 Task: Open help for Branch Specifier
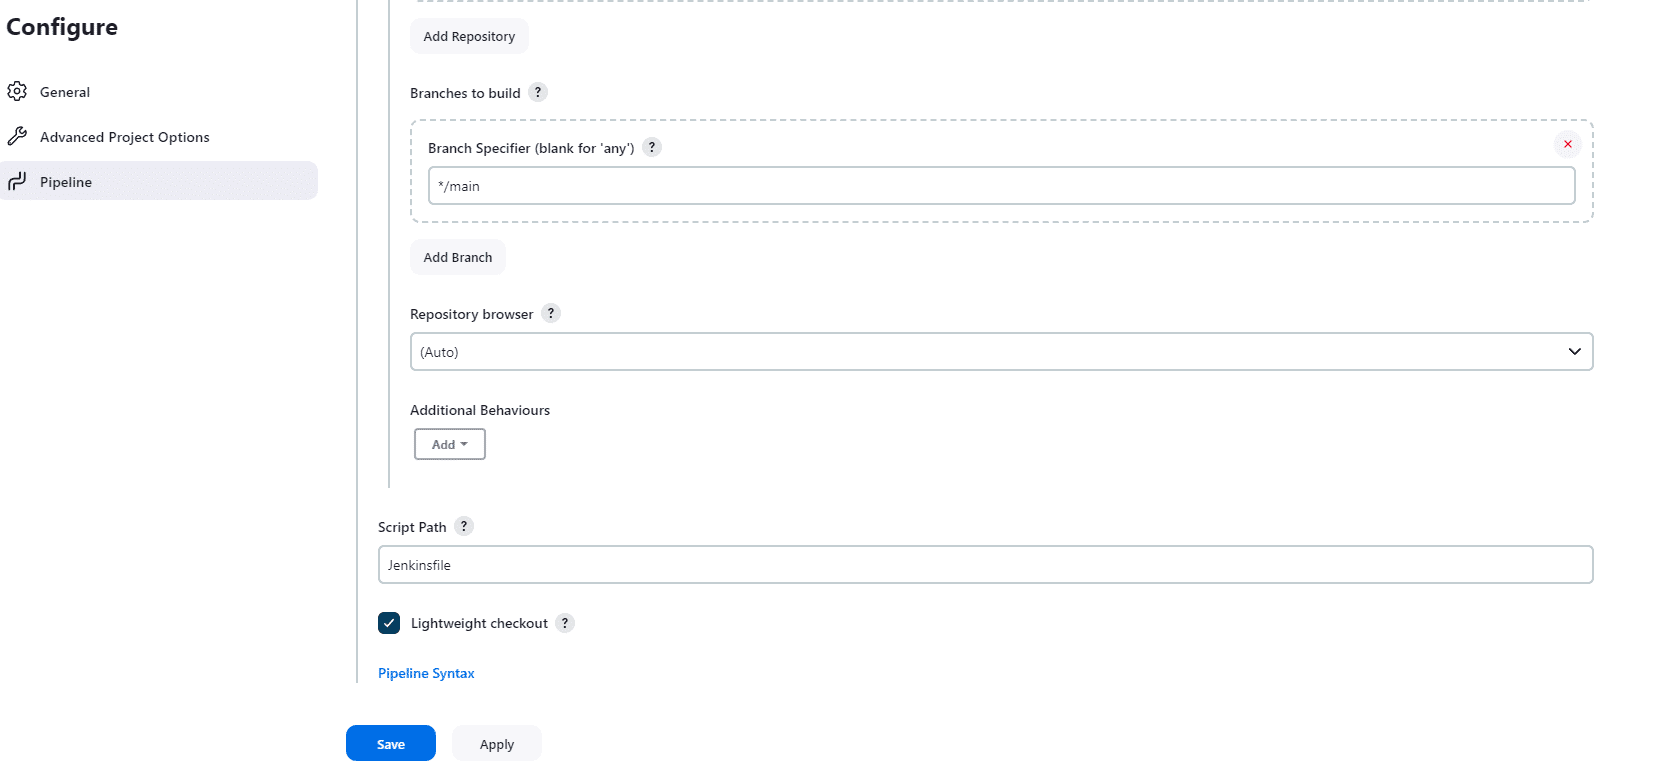[x=651, y=147]
